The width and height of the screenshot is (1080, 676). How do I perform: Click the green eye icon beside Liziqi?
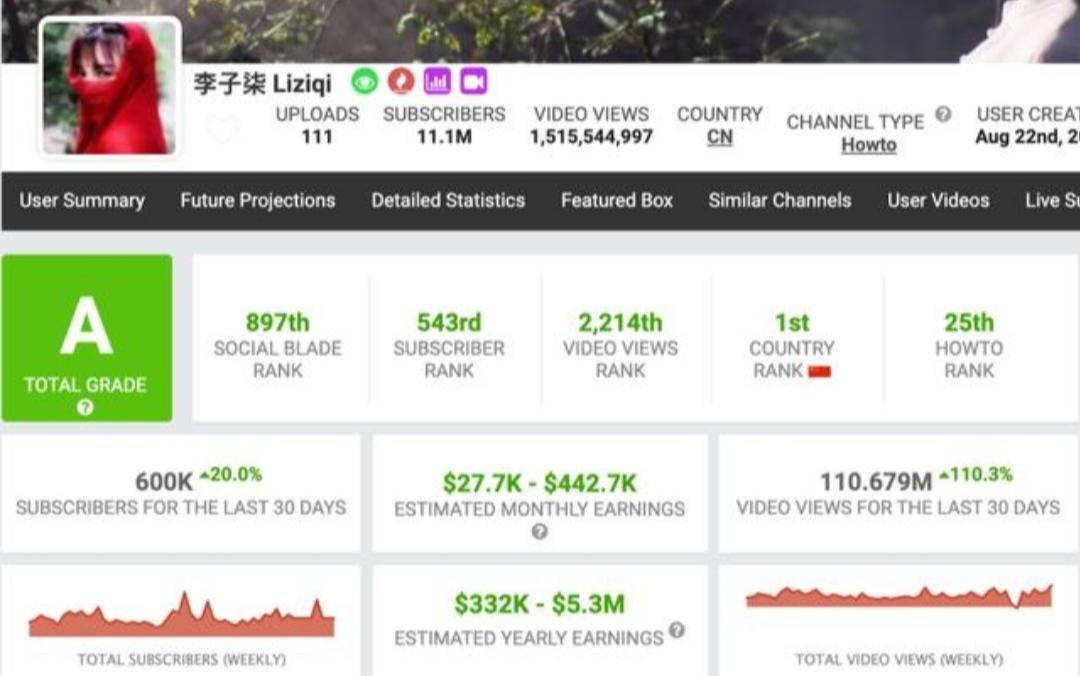coord(365,82)
